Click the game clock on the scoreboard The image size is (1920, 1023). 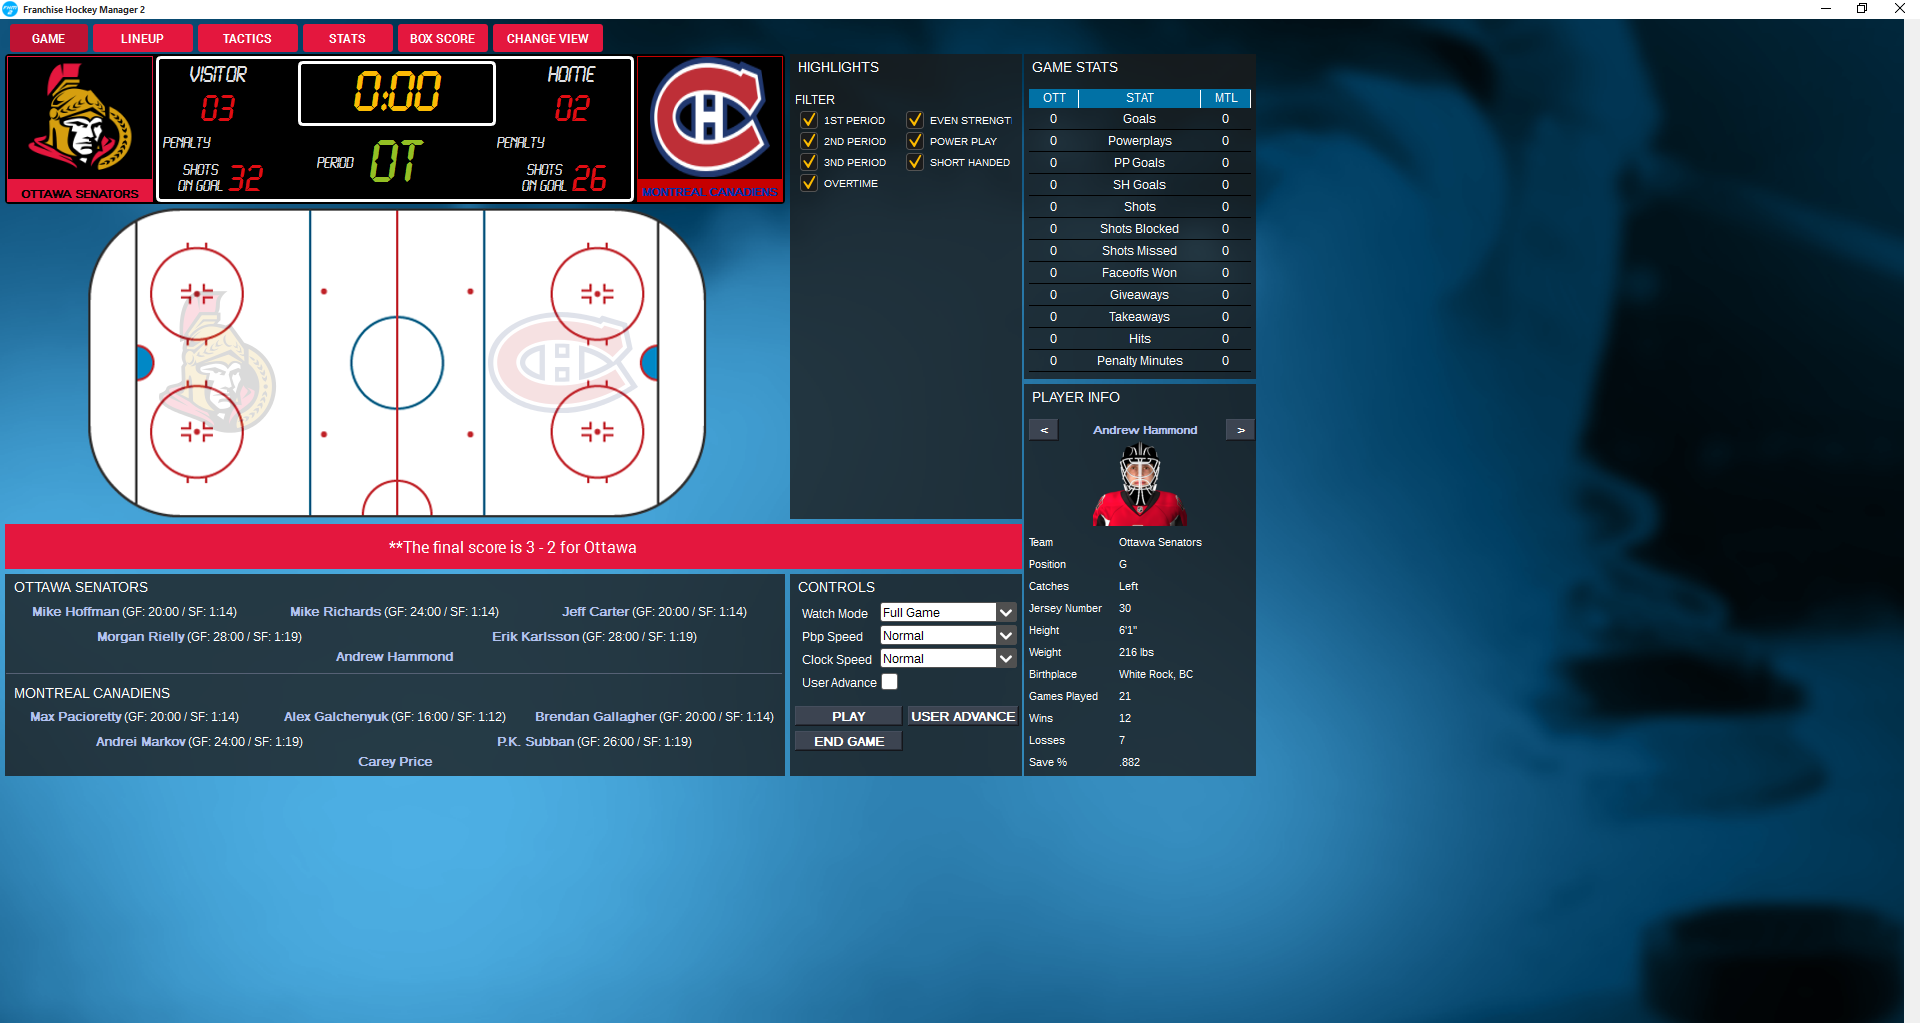(x=397, y=92)
